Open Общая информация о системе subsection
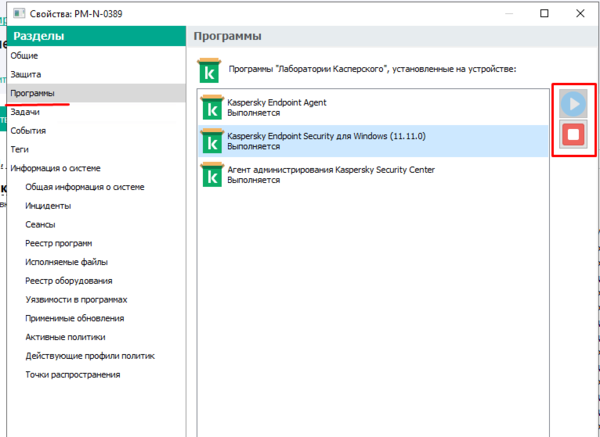 point(85,187)
